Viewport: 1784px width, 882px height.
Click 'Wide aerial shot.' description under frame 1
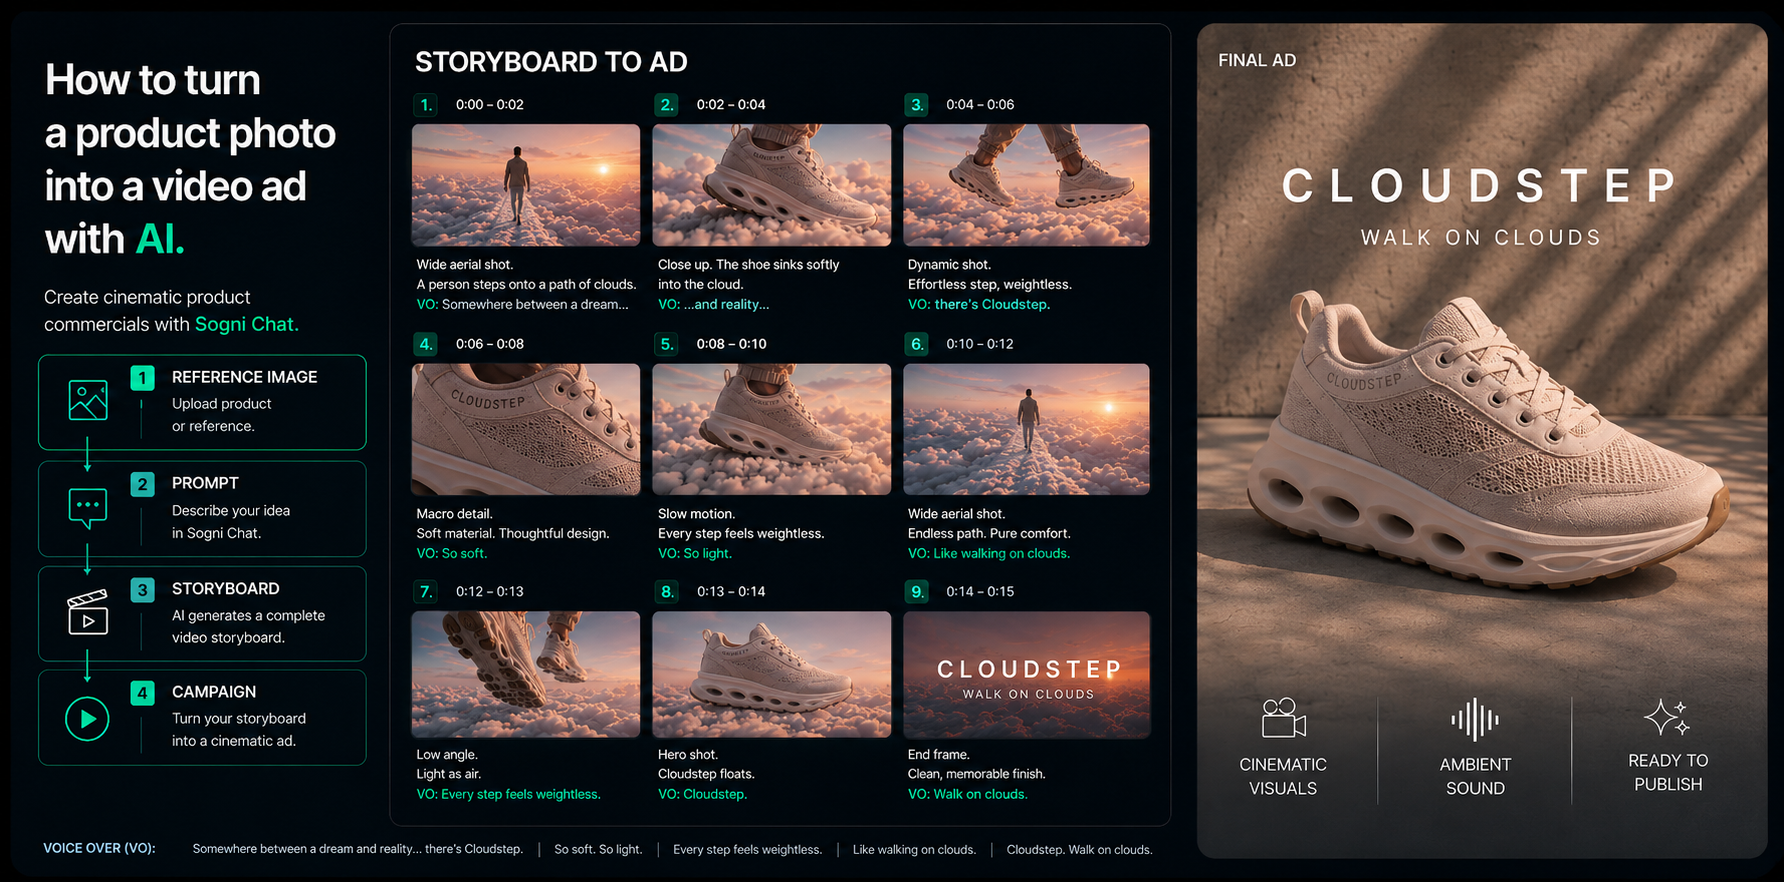click(x=464, y=265)
